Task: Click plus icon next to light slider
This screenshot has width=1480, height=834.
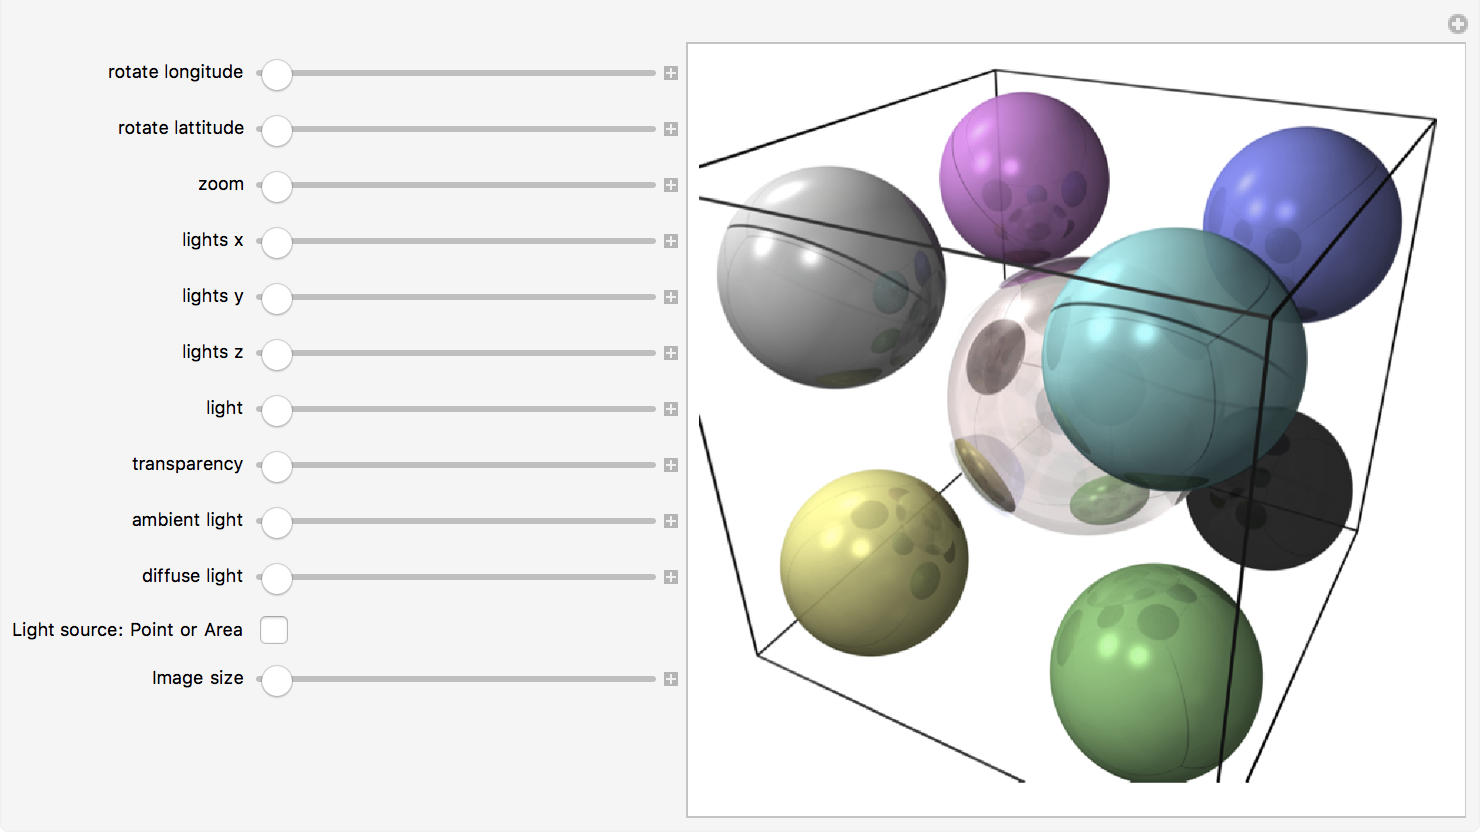Action: tap(671, 409)
